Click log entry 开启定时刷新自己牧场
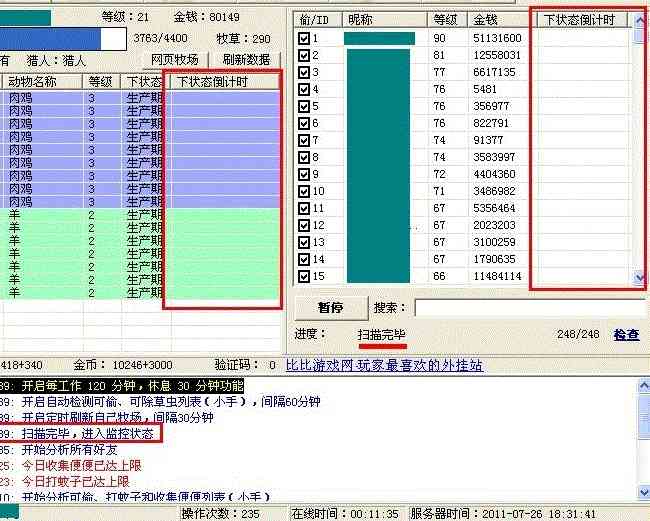This screenshot has height=521, width=650. [x=117, y=417]
